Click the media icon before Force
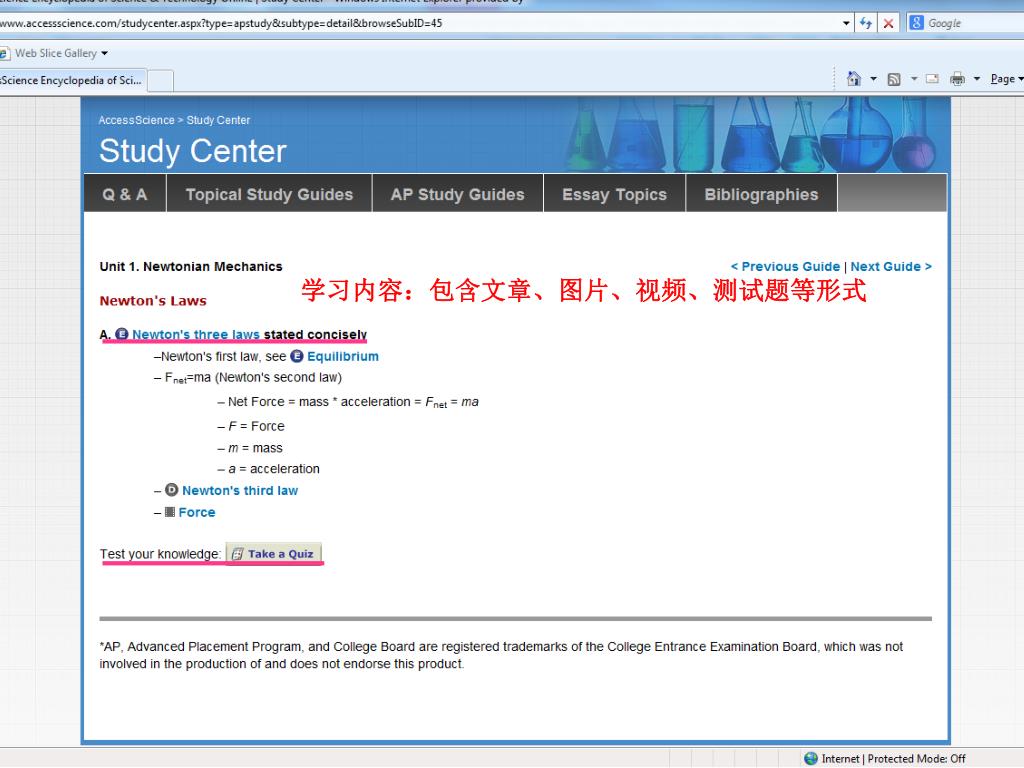The image size is (1024, 768). [170, 512]
